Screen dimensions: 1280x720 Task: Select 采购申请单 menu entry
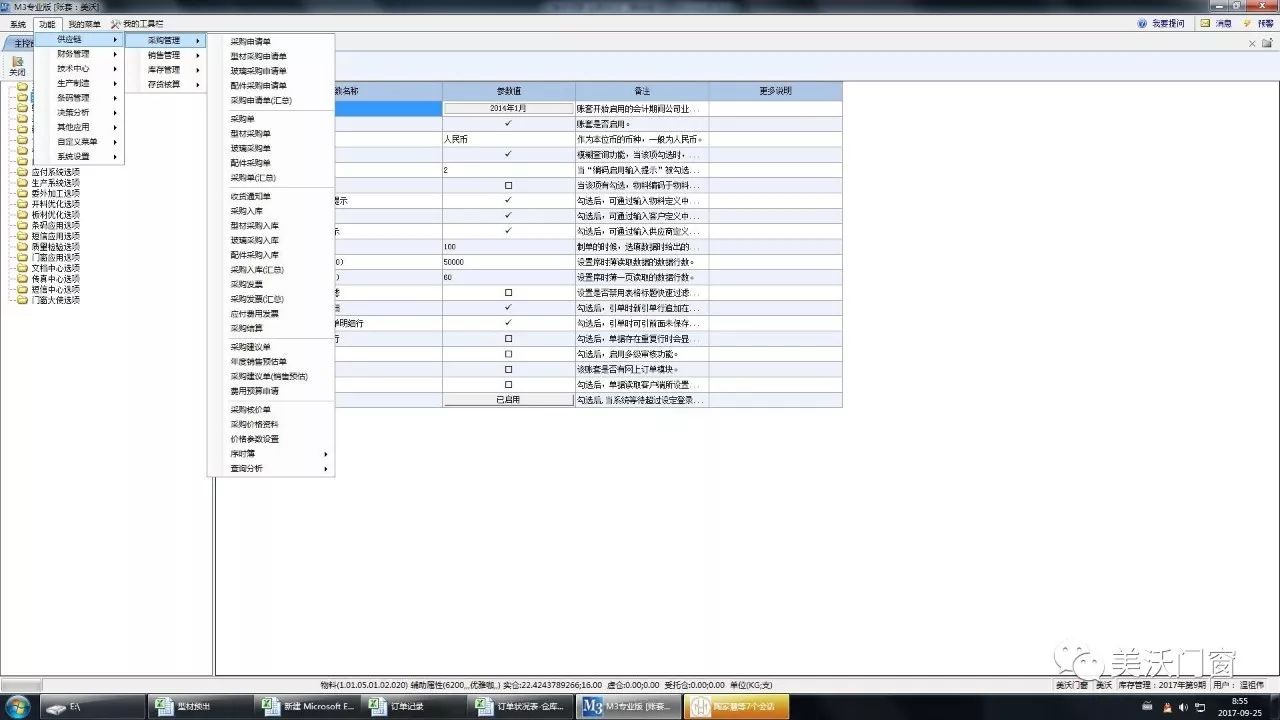coord(250,42)
